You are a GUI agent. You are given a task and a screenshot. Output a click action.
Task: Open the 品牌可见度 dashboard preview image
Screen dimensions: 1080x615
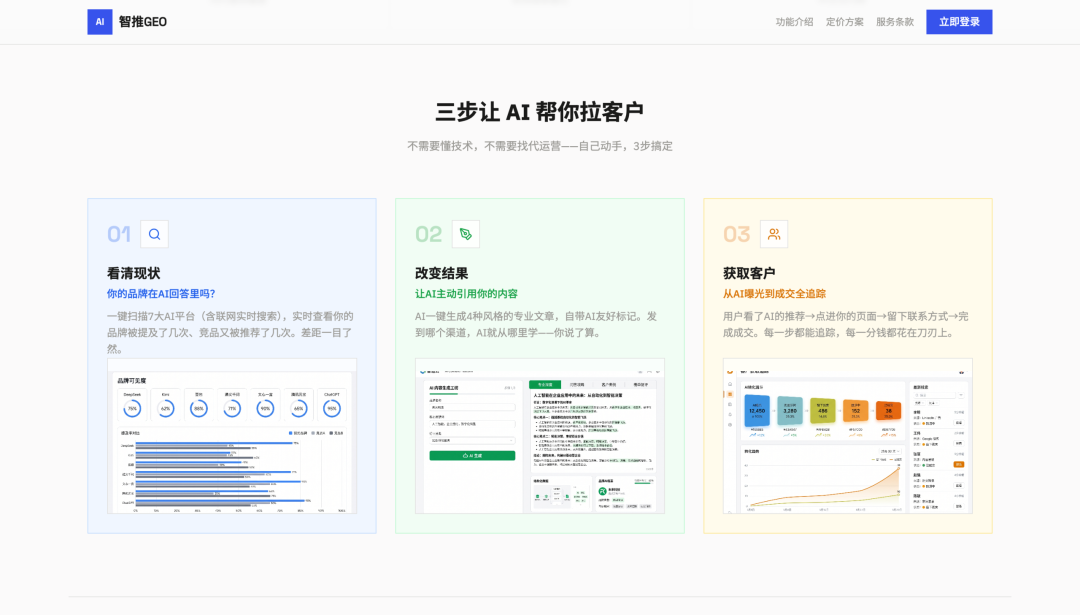tap(232, 436)
